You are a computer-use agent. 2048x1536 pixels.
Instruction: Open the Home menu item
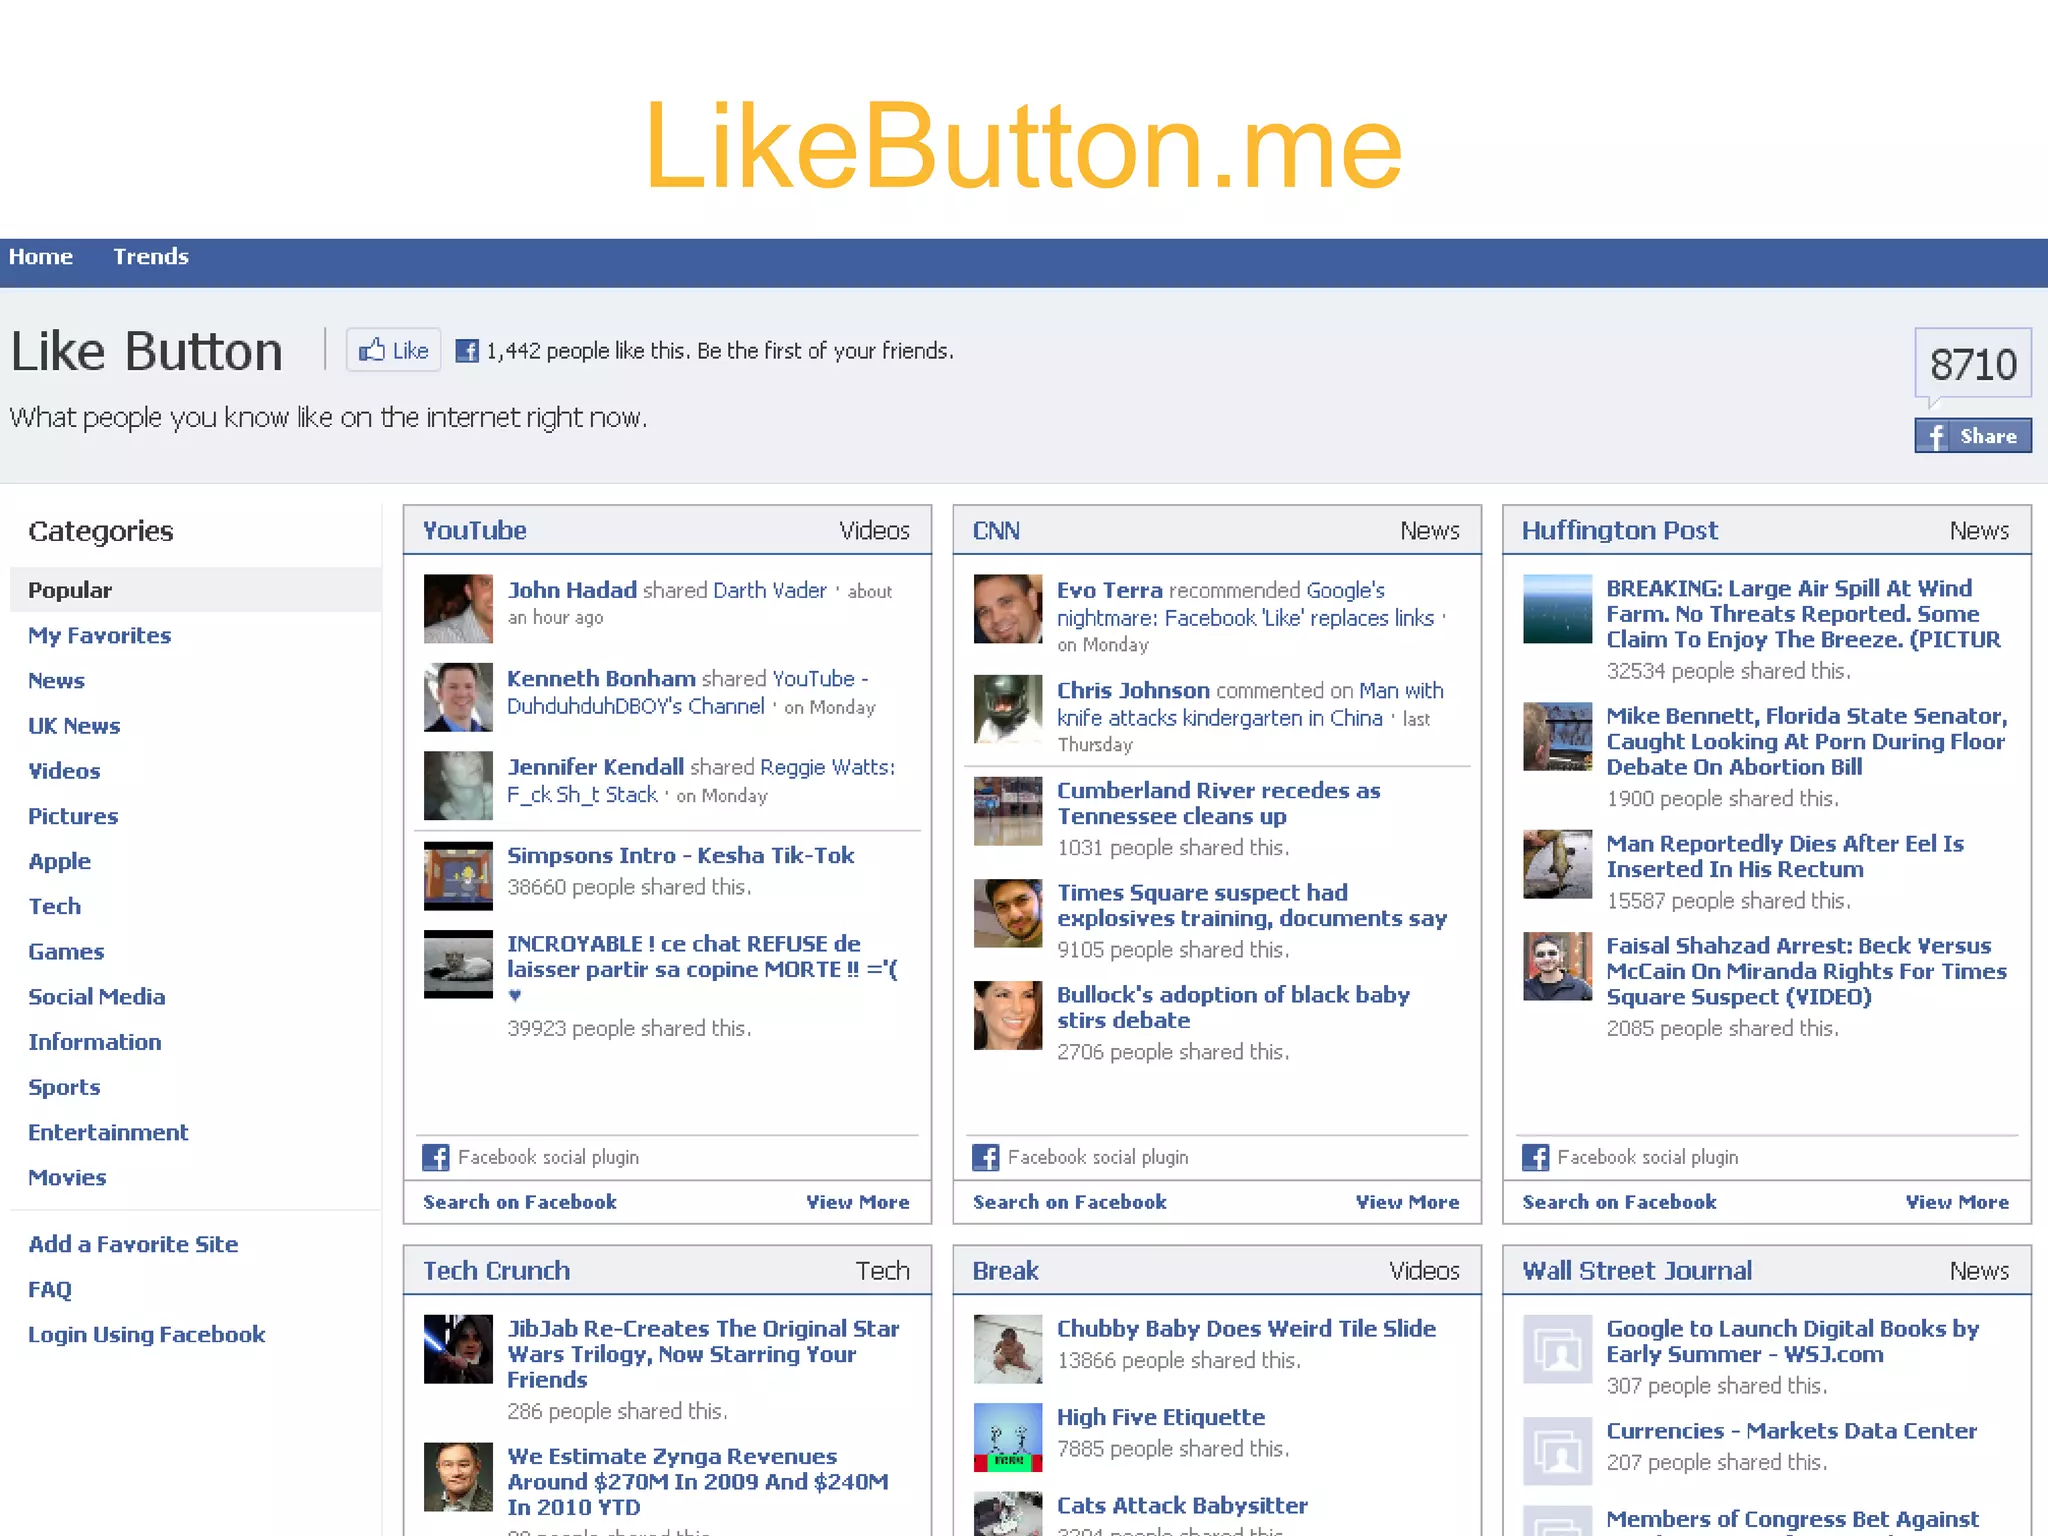[x=41, y=257]
